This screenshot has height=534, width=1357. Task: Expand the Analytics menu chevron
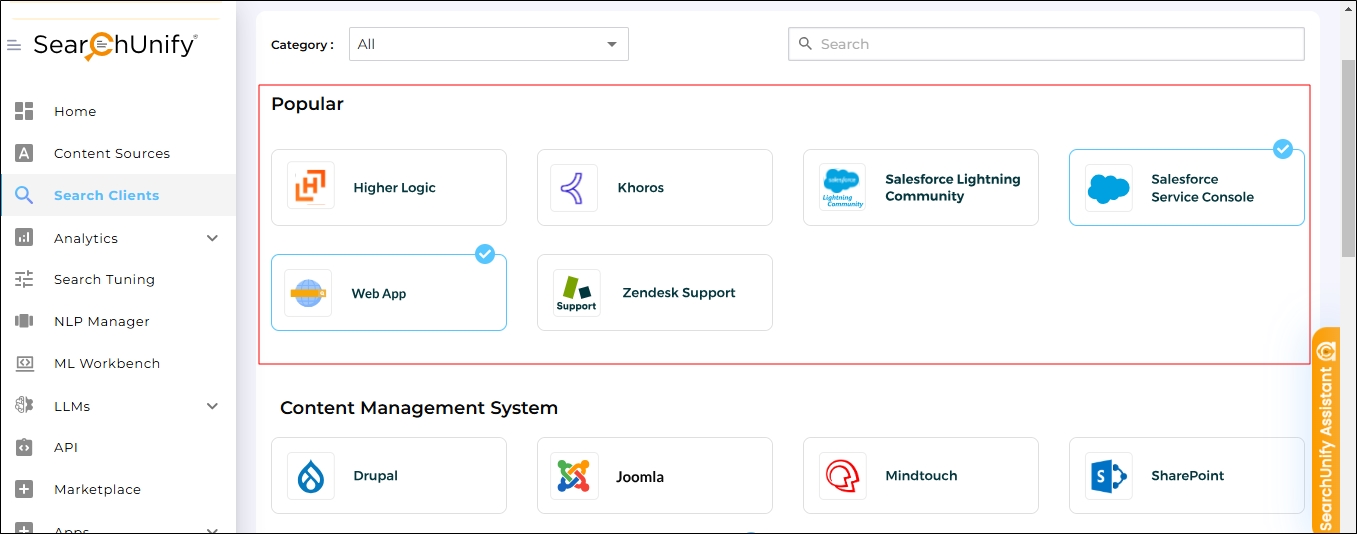pyautogui.click(x=212, y=238)
